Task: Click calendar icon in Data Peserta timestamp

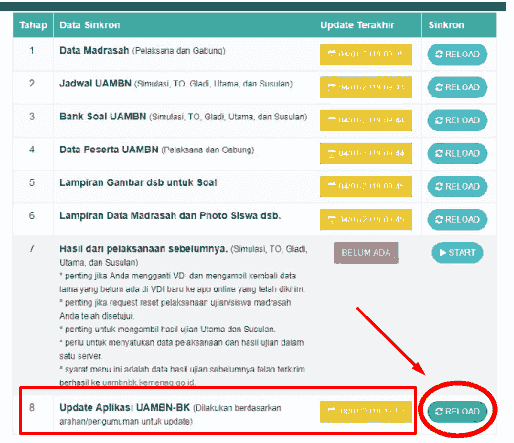Action: point(332,153)
